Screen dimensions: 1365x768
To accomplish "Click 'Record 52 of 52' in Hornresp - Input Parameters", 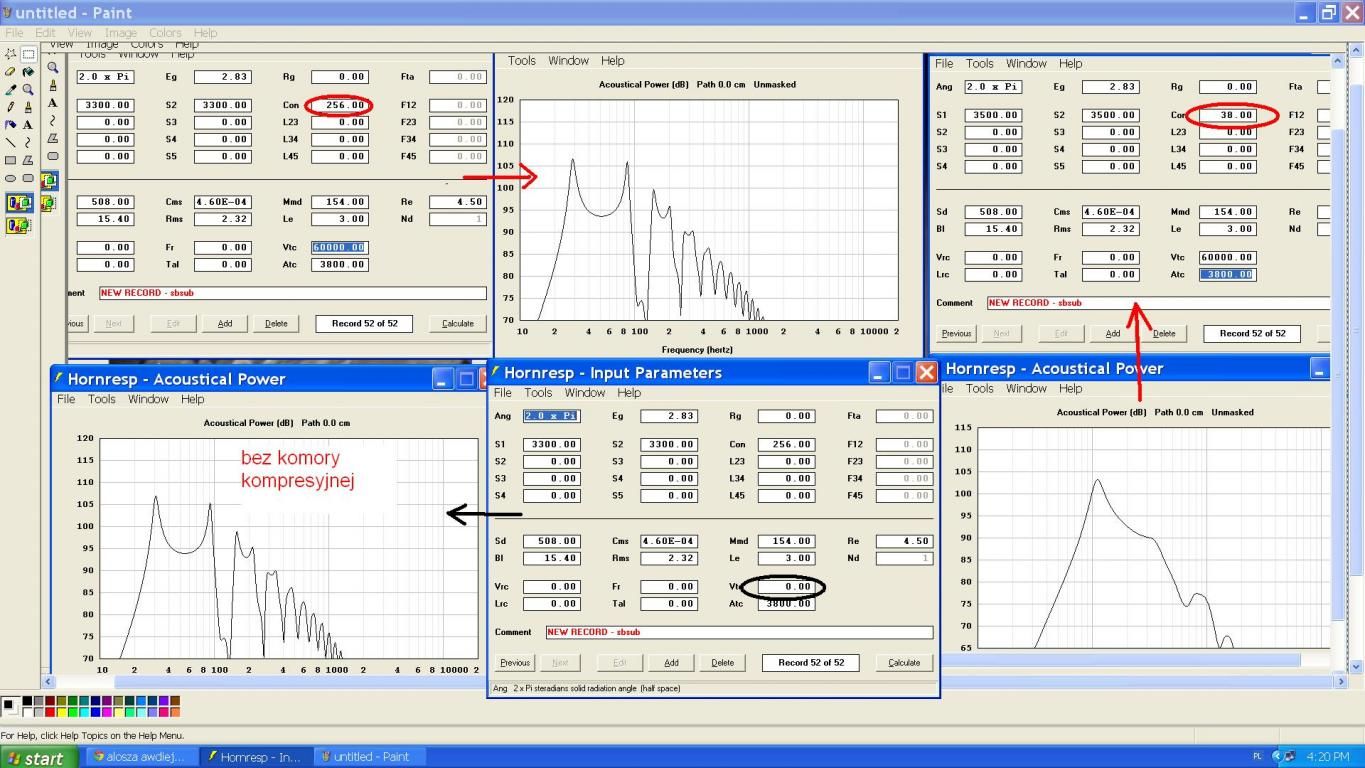I will click(811, 662).
